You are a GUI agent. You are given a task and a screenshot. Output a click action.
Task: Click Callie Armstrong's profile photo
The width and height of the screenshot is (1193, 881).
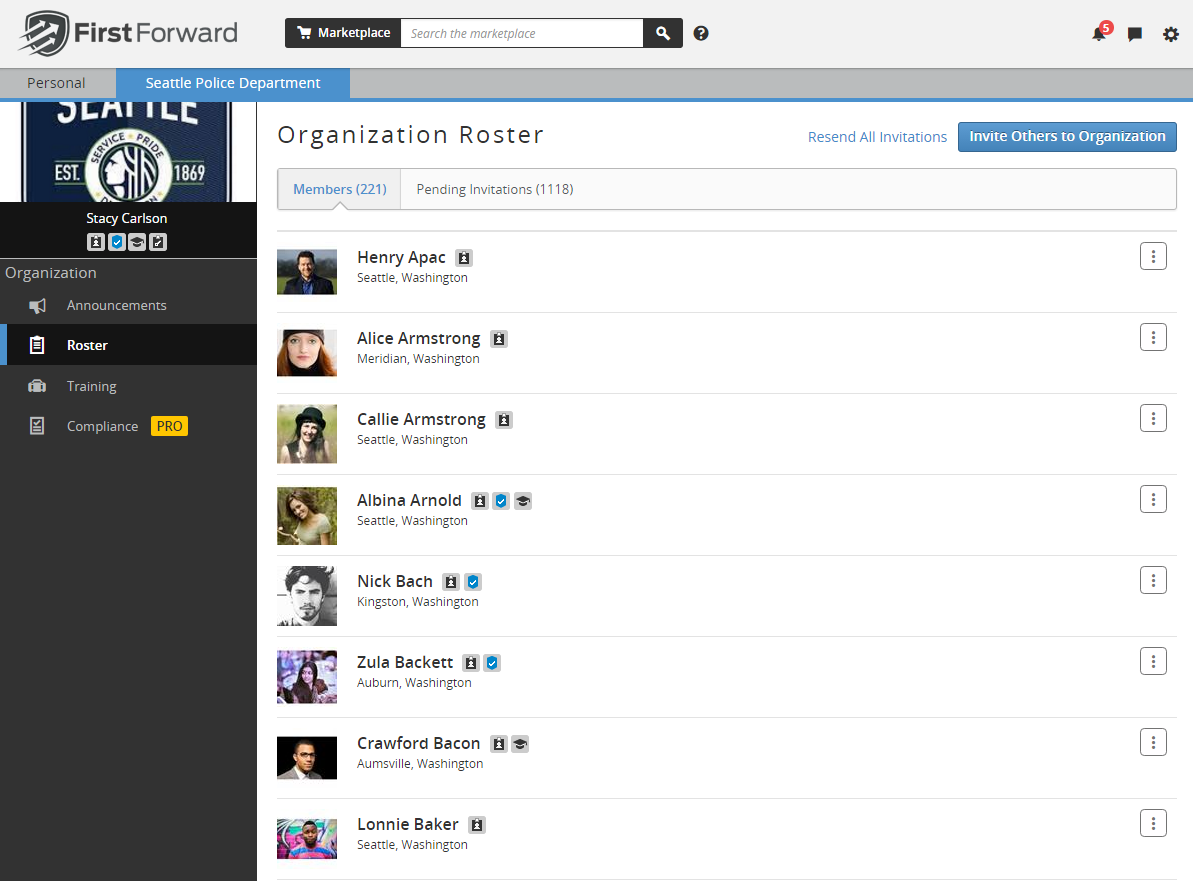(x=307, y=434)
